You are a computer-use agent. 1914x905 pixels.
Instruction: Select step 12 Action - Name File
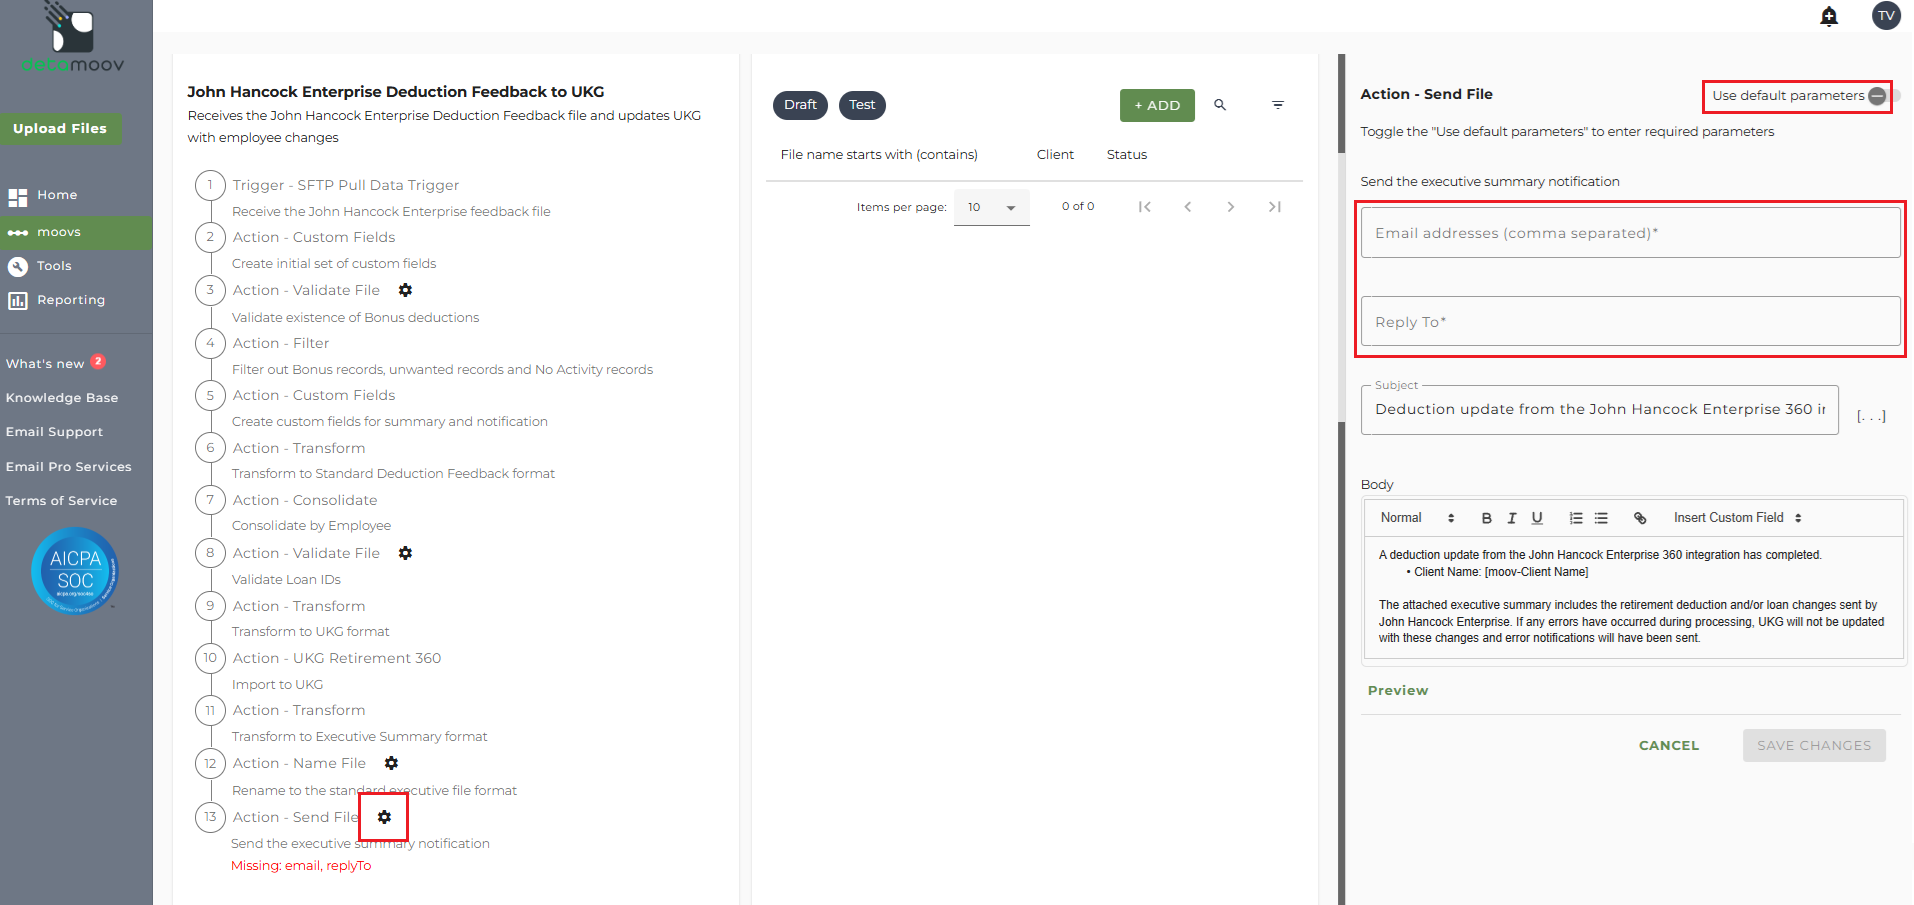coord(299,763)
